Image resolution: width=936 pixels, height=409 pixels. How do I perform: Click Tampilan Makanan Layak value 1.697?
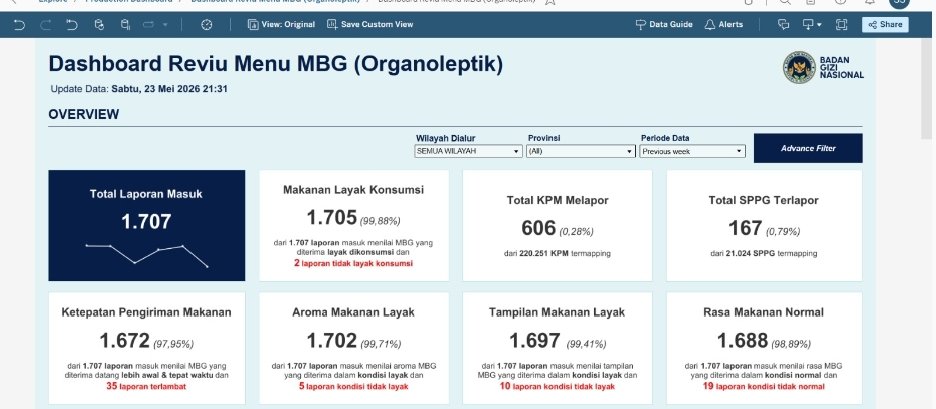click(x=535, y=340)
